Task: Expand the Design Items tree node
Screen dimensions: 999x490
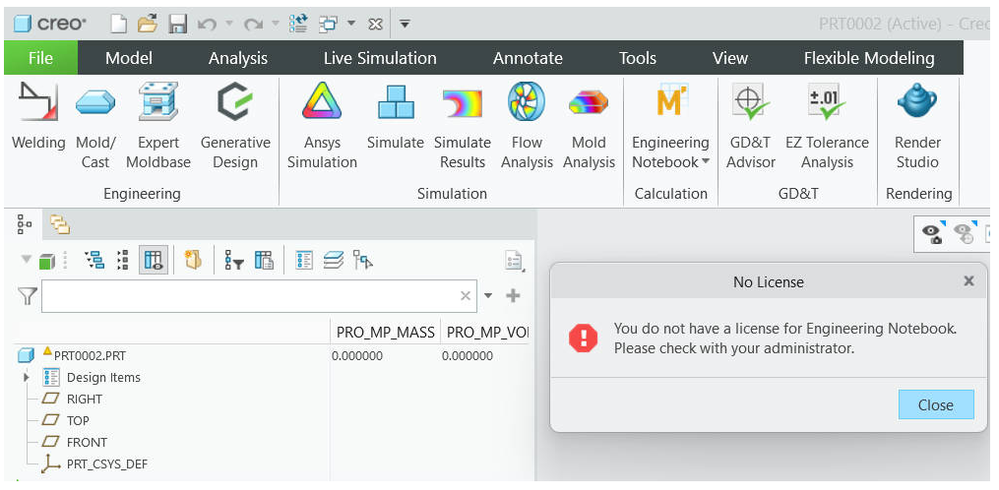Action: [27, 378]
